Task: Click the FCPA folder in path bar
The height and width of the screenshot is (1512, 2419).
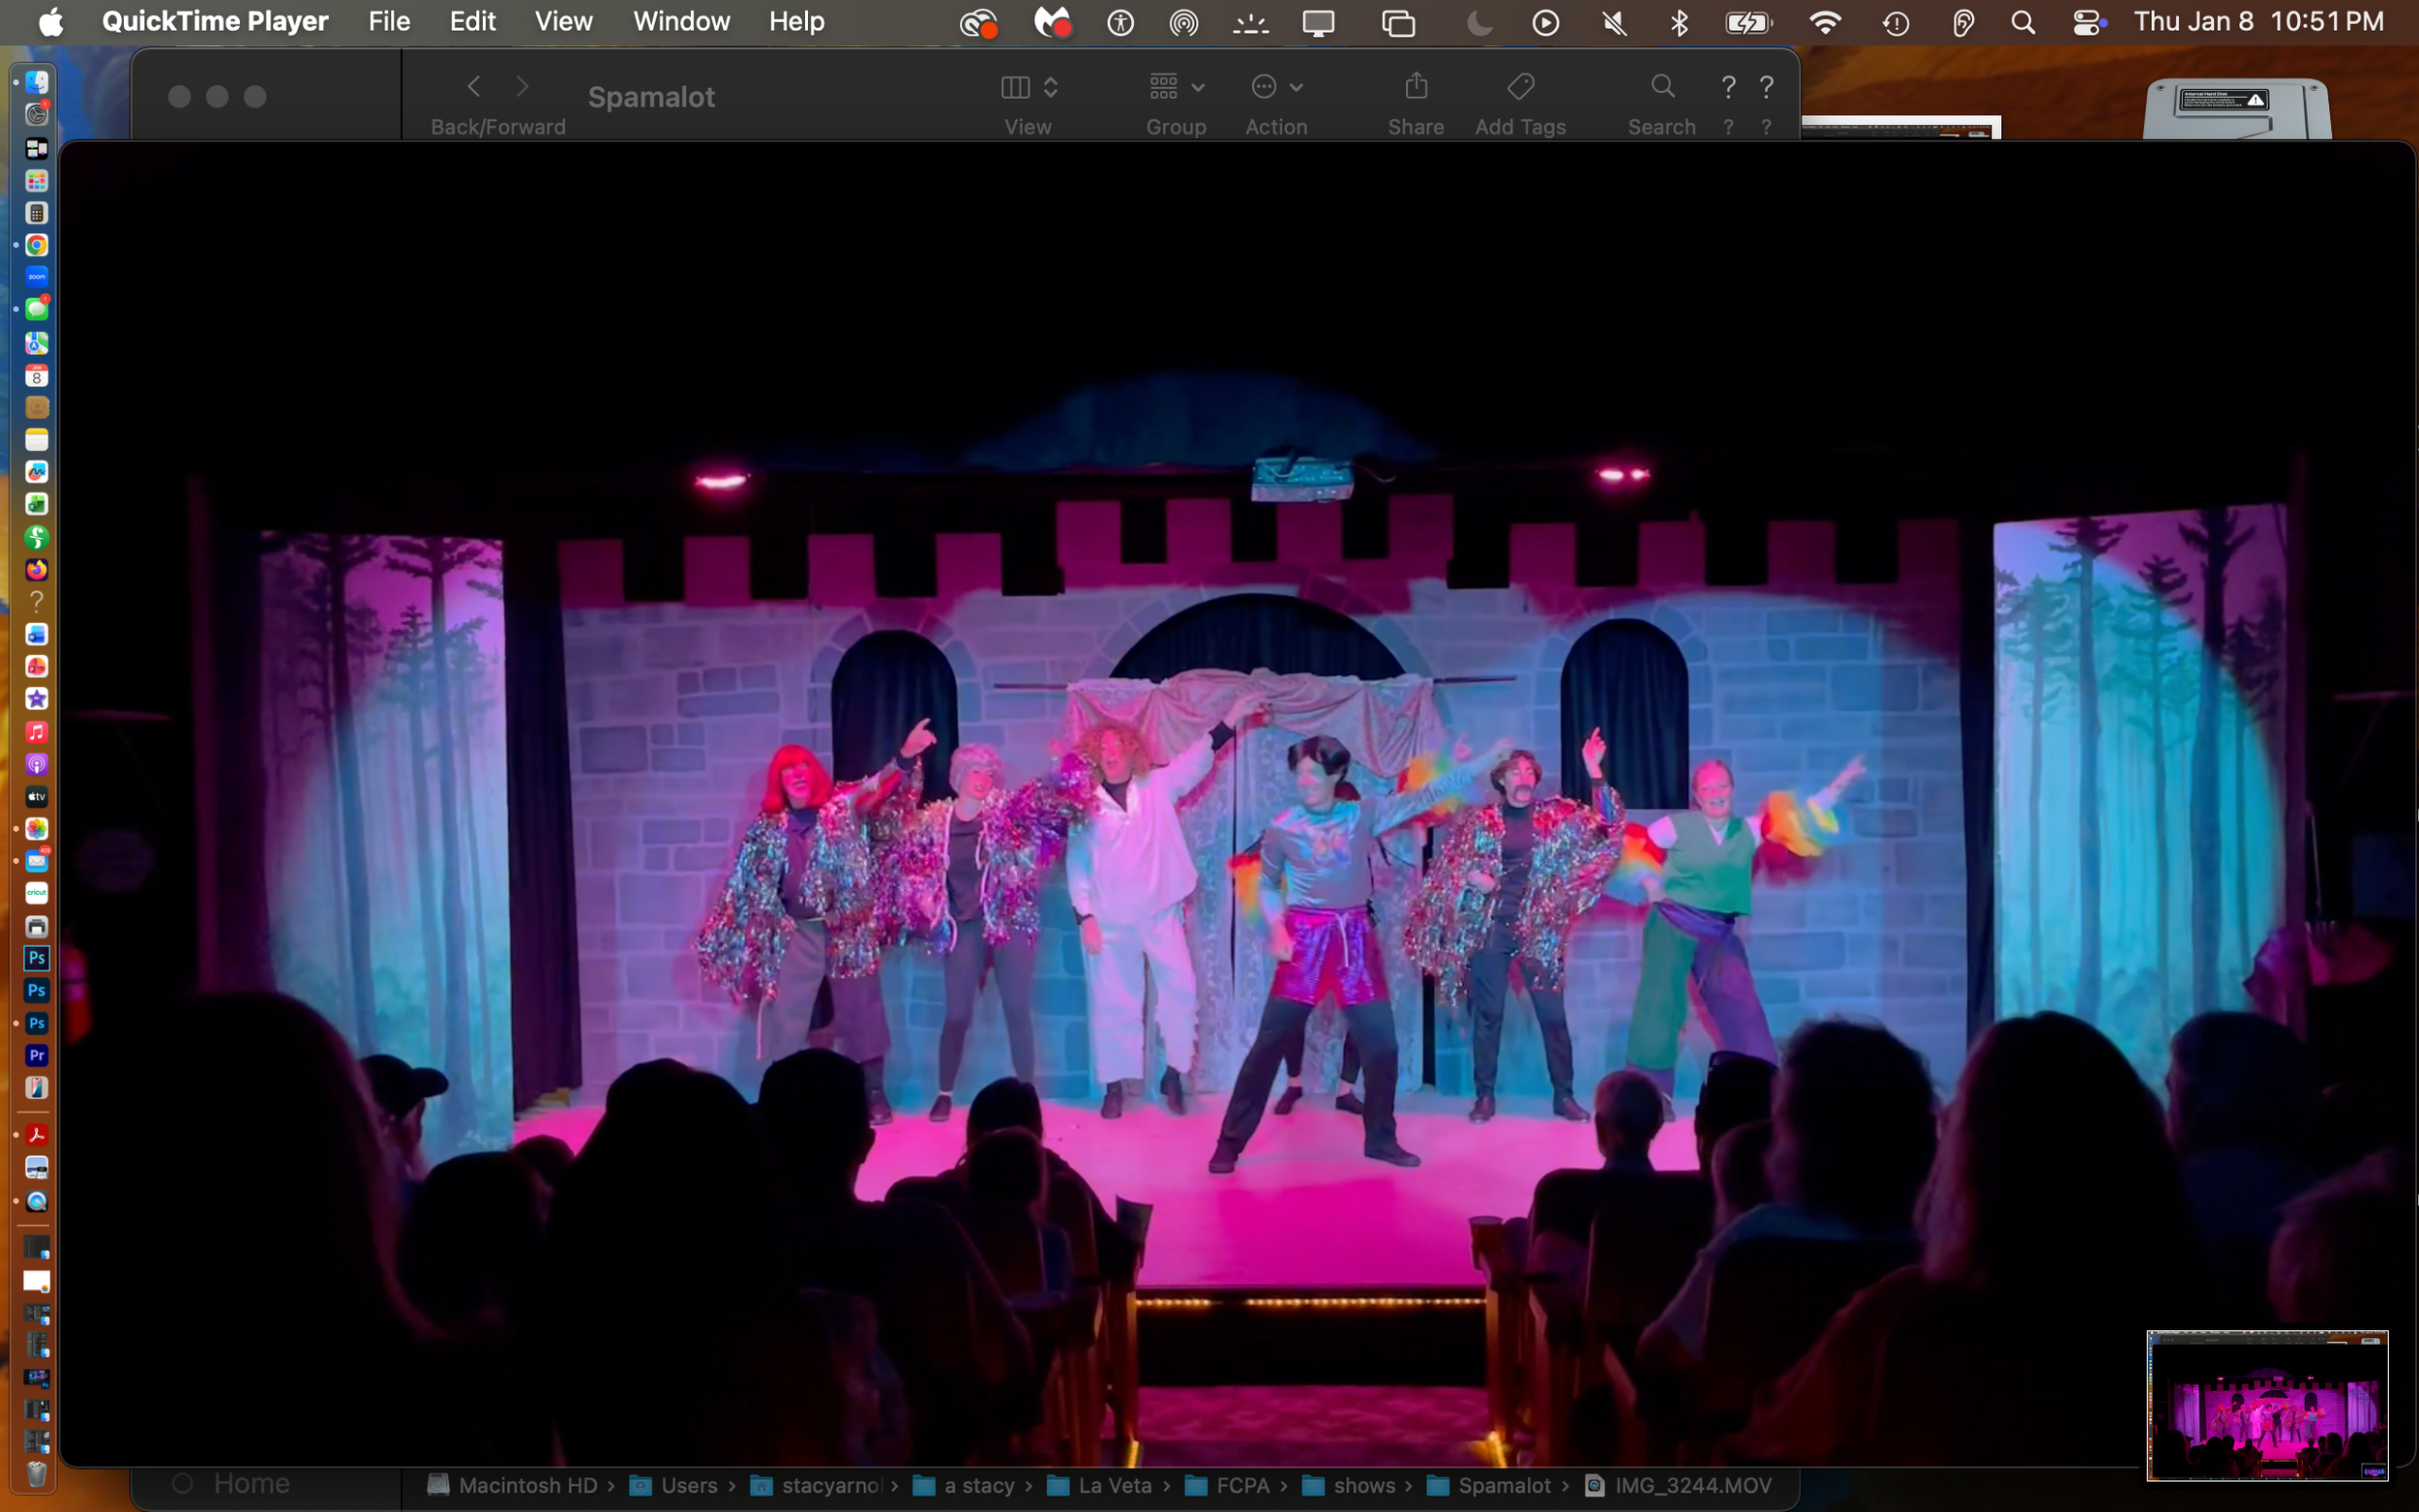Action: pyautogui.click(x=1242, y=1485)
